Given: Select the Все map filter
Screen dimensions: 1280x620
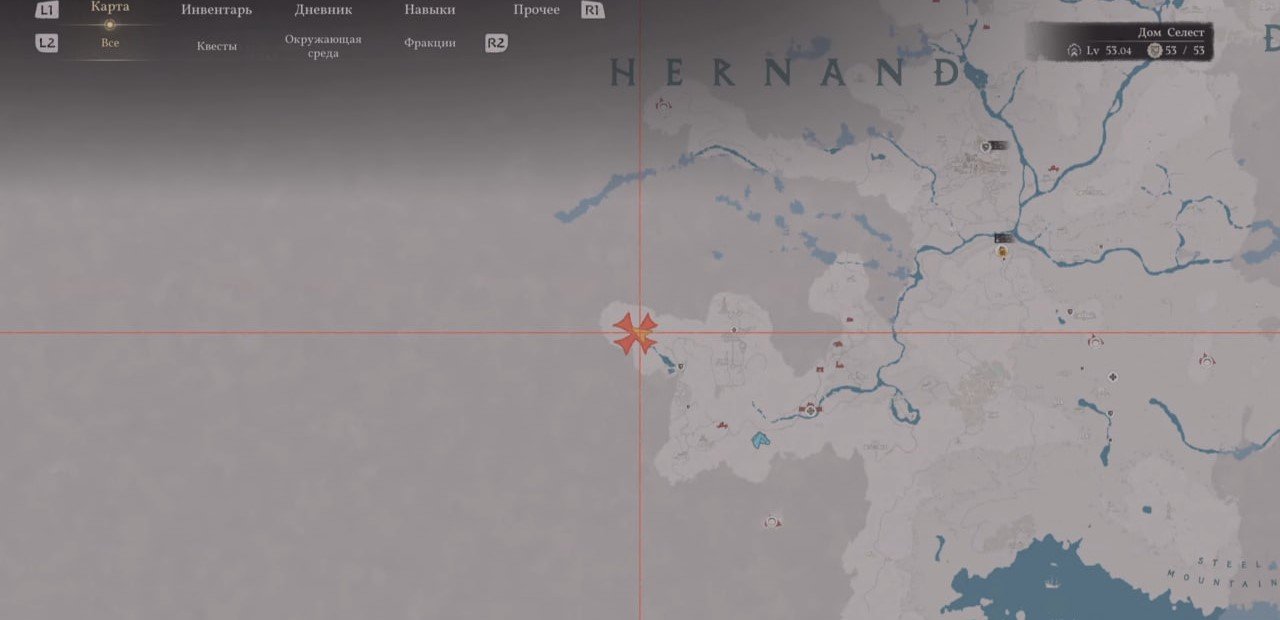Looking at the screenshot, I should pos(110,43).
